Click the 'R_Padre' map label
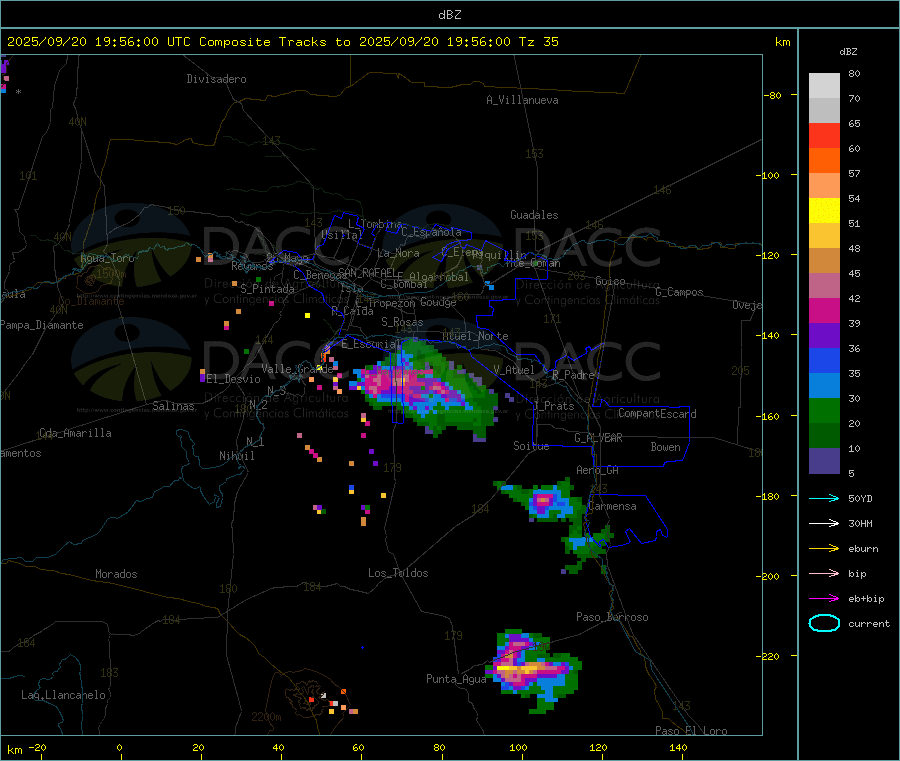Viewport: 900px width, 761px height. (573, 375)
